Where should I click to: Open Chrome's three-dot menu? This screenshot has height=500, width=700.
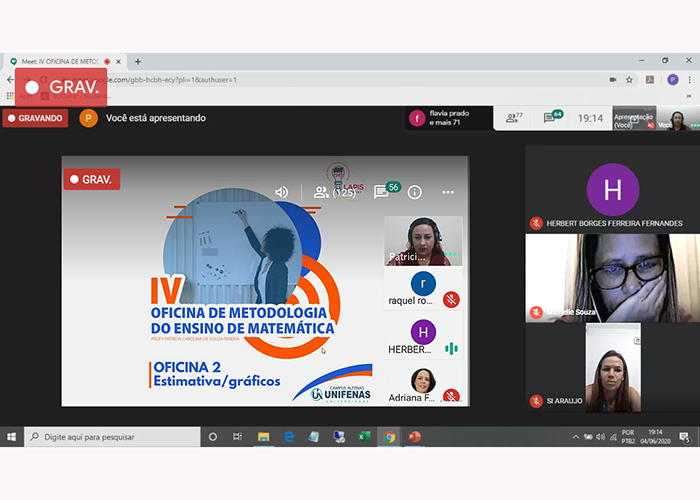(690, 80)
